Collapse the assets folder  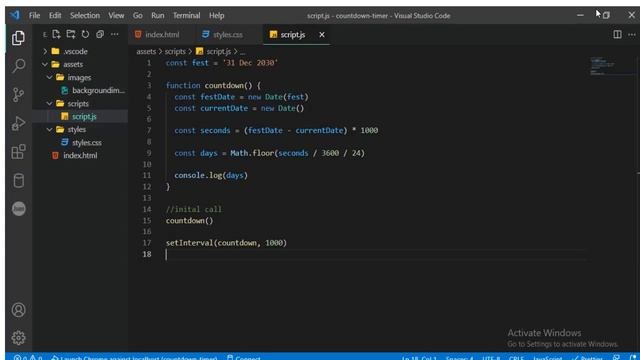(45, 64)
